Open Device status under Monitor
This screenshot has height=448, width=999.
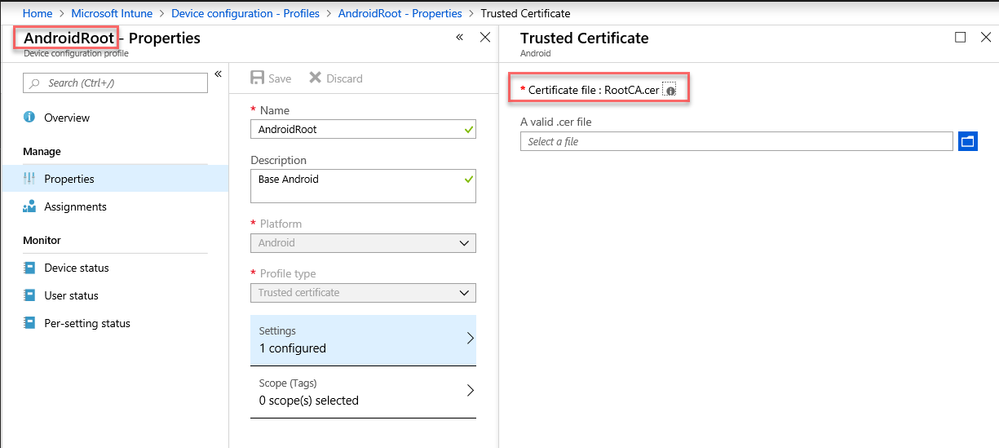(x=76, y=268)
